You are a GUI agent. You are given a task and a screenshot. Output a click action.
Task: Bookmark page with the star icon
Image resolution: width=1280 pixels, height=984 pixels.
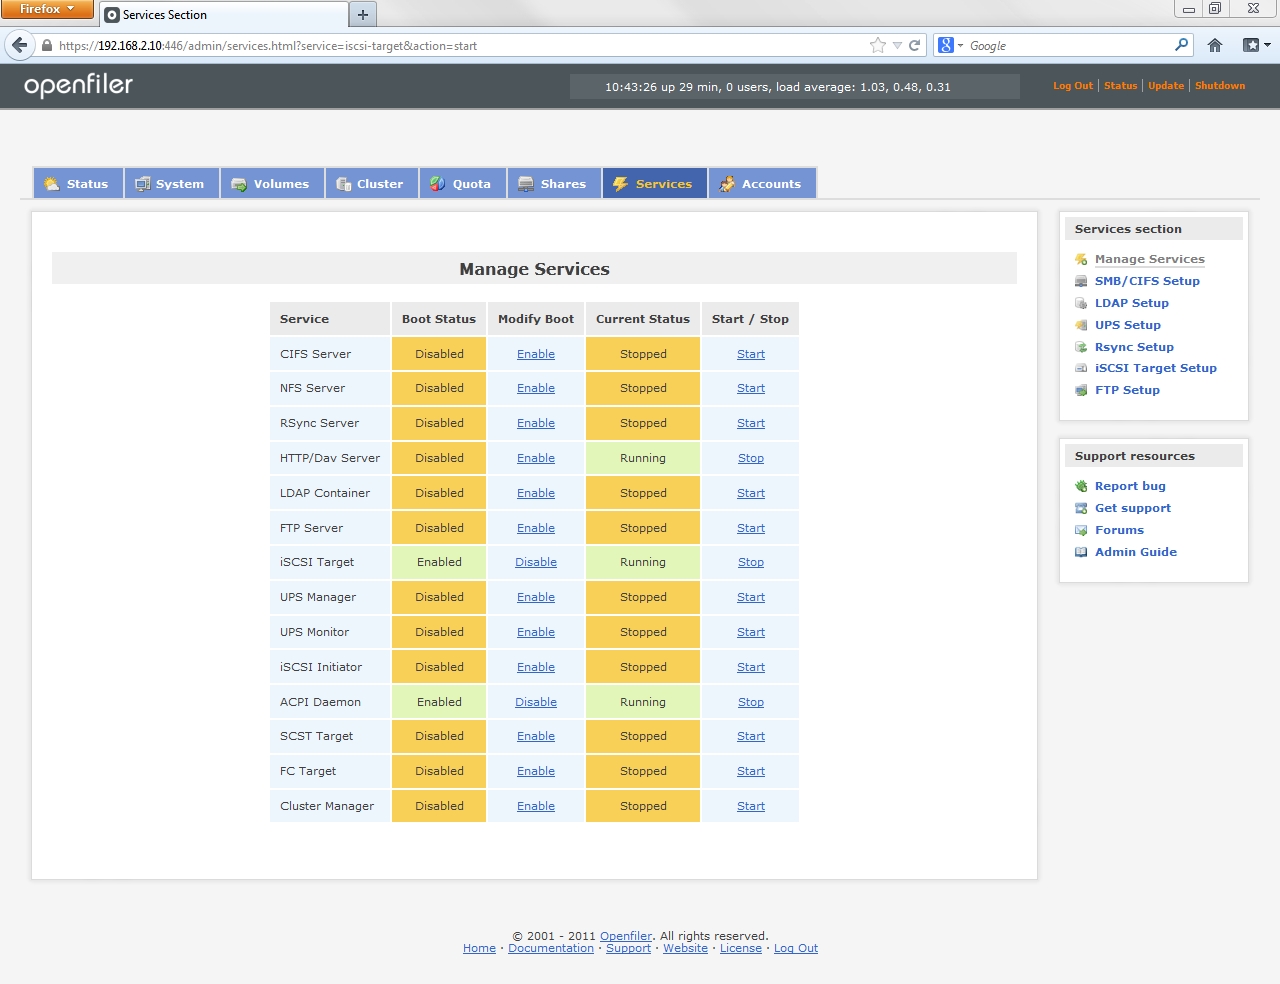(x=877, y=45)
